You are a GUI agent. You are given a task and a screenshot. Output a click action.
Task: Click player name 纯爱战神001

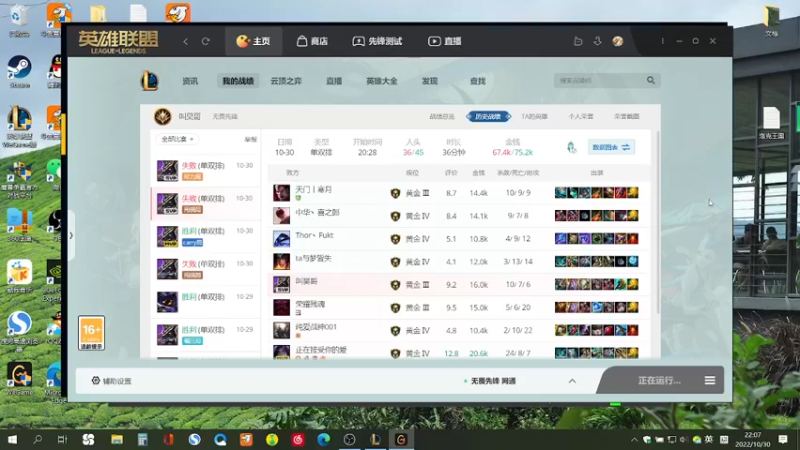[316, 327]
